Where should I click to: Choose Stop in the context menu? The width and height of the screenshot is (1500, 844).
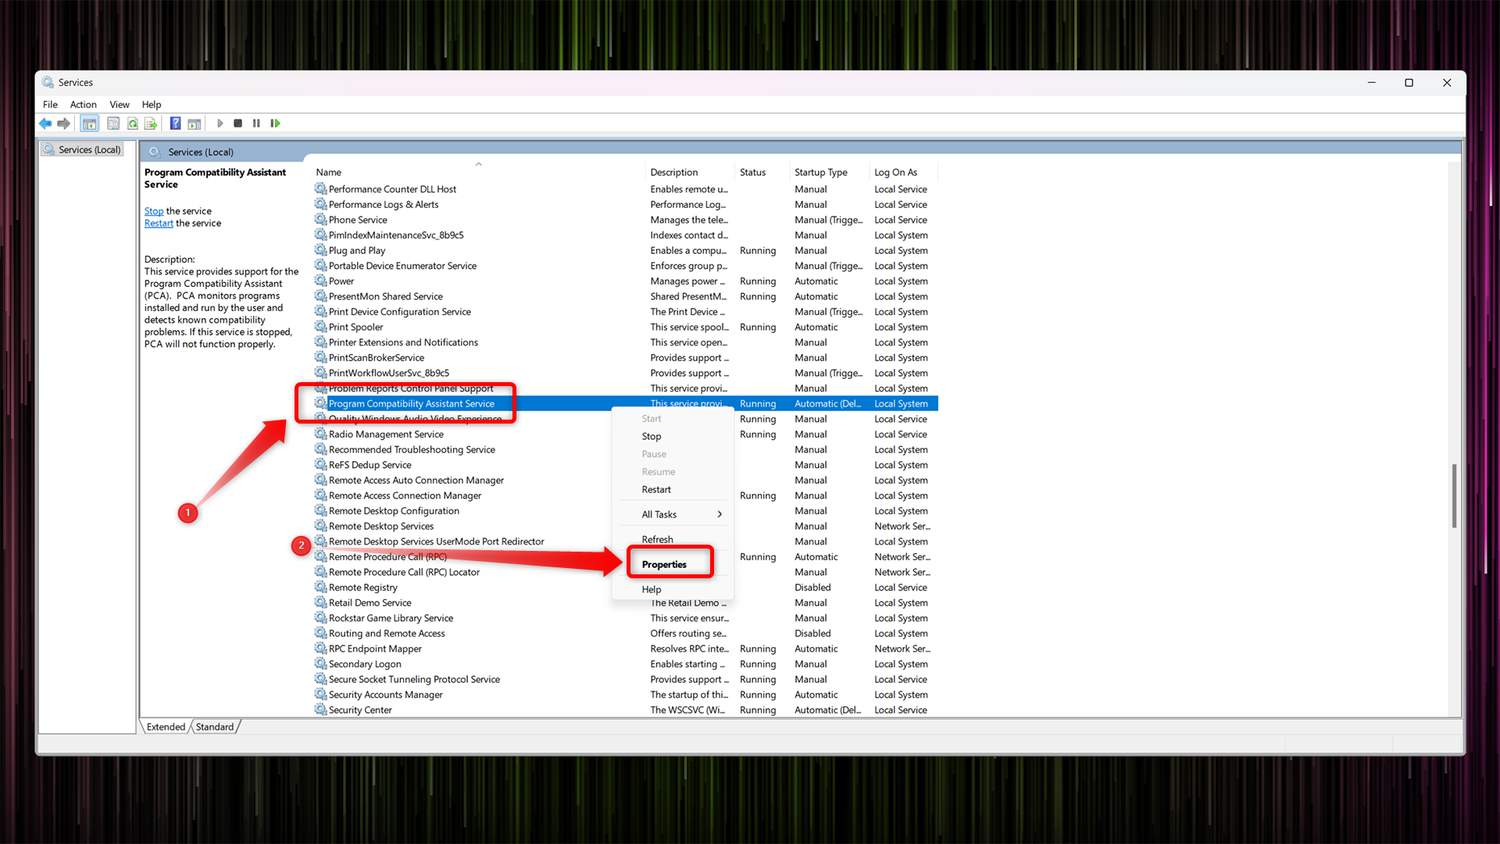click(x=673, y=436)
